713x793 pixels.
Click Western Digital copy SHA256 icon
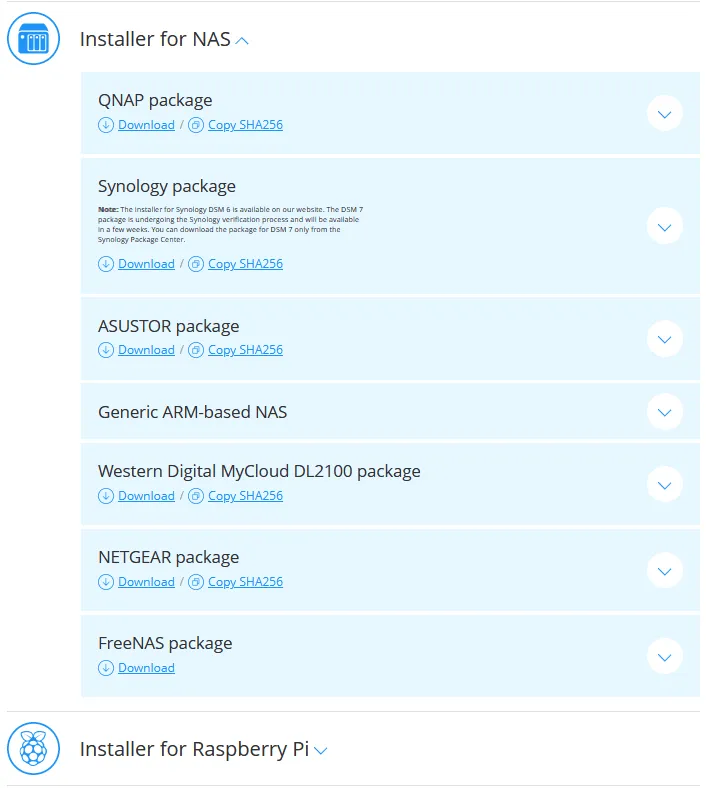click(196, 496)
